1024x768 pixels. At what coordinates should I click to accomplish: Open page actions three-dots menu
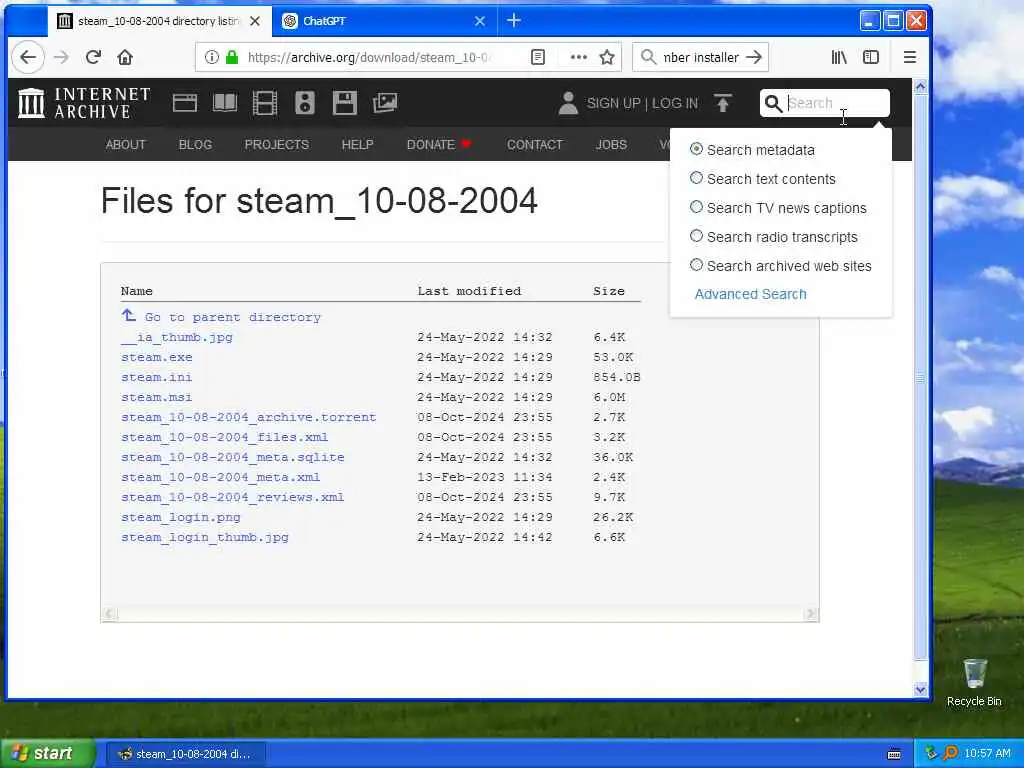[578, 57]
